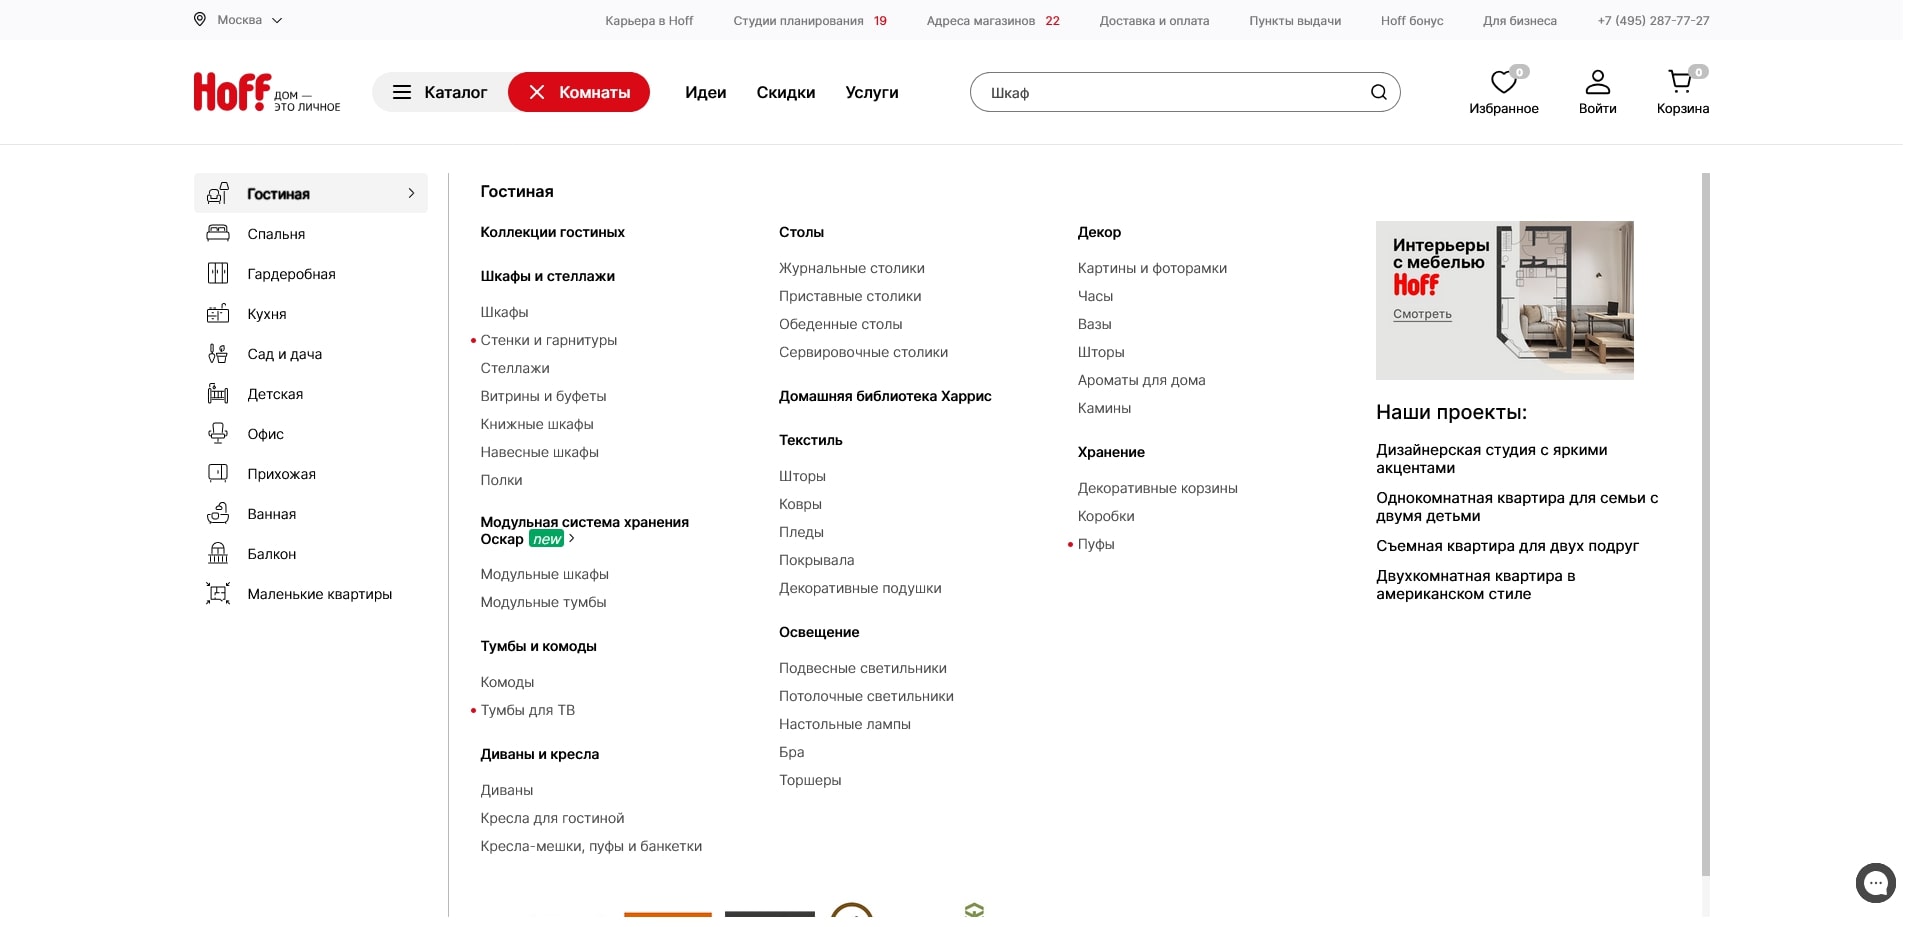Click the Ванная bathtub icon

(218, 514)
